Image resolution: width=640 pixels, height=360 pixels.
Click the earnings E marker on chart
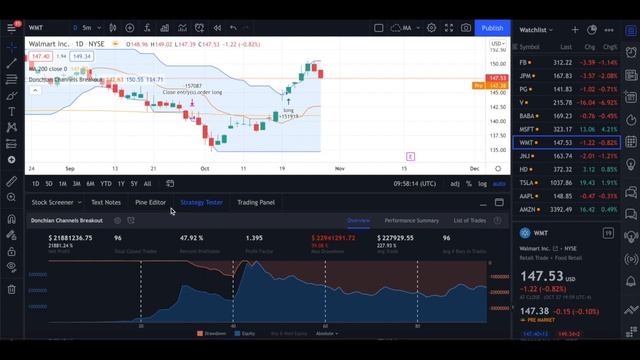(411, 156)
